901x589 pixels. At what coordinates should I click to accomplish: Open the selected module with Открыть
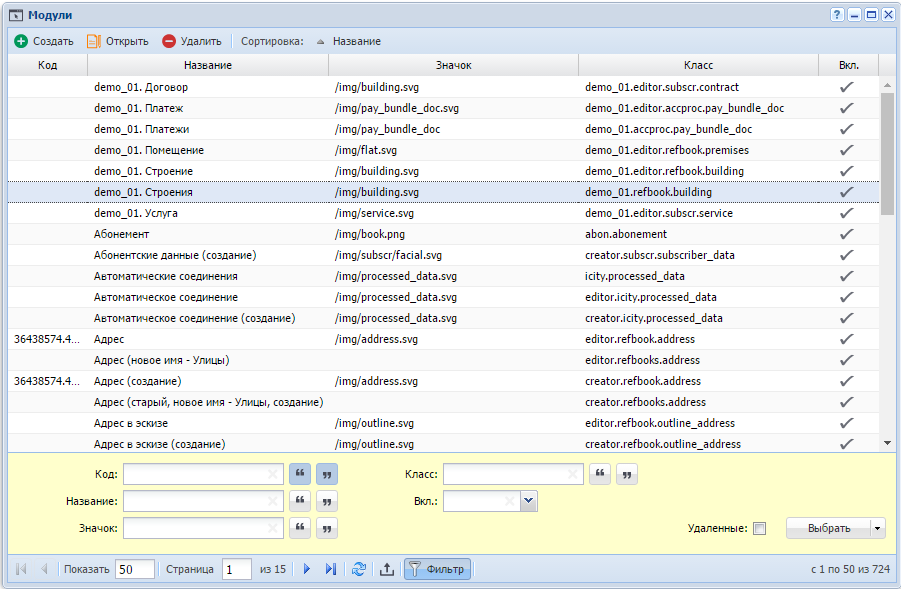point(118,41)
